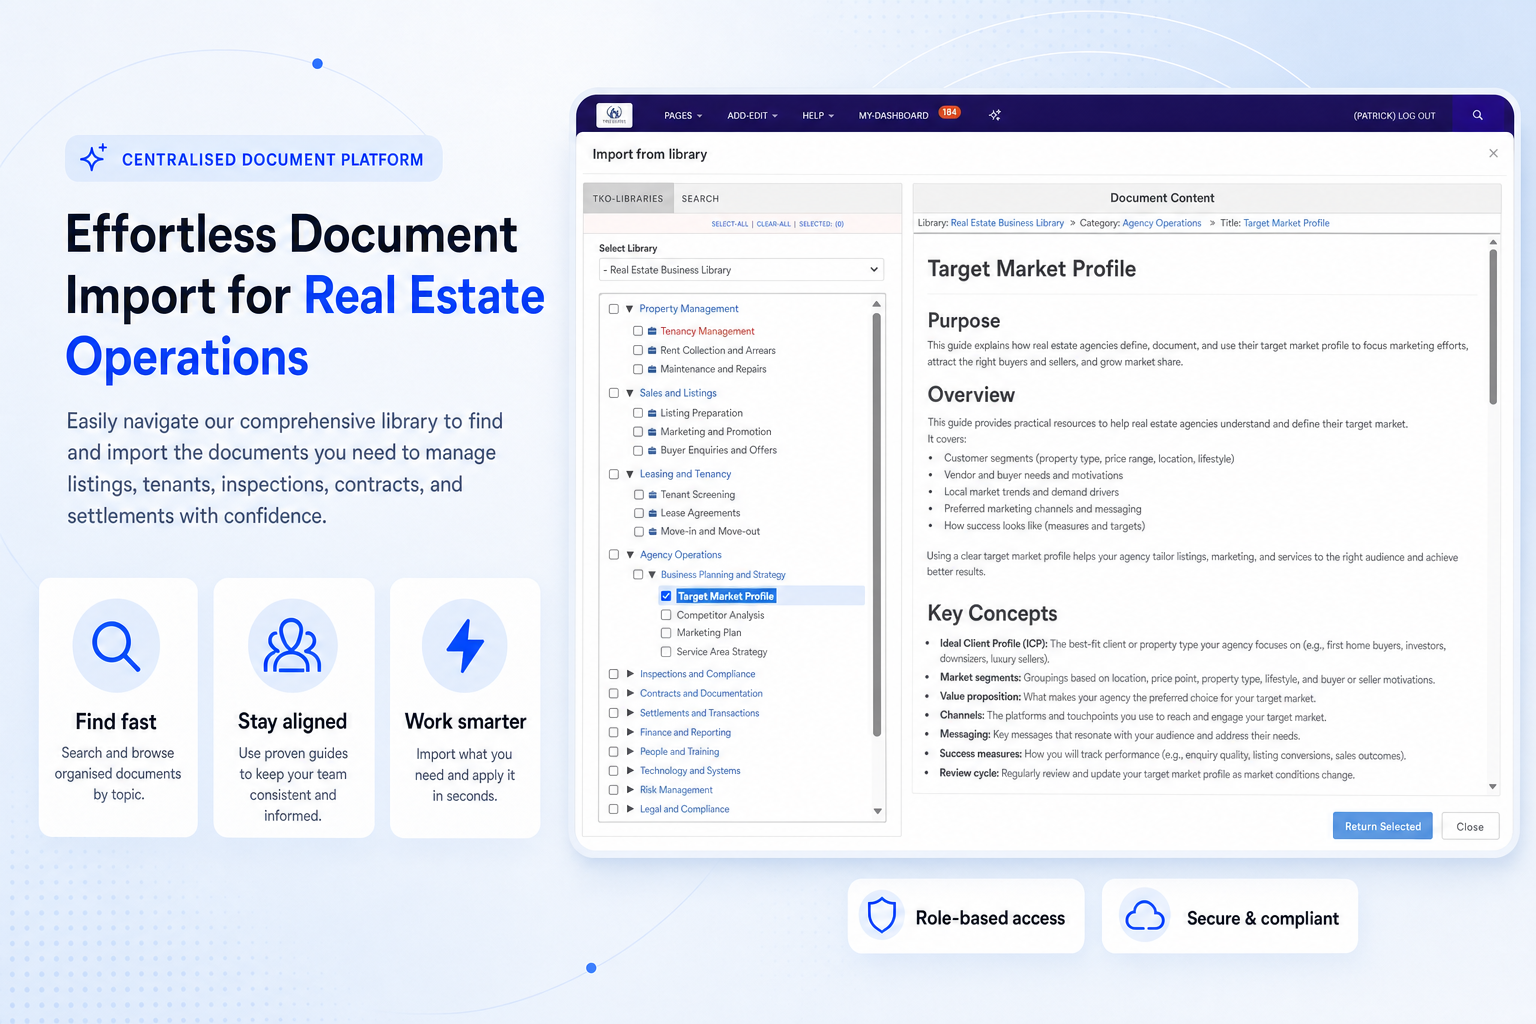
Task: Open the search magnifier in the top bar
Action: coord(1477,115)
